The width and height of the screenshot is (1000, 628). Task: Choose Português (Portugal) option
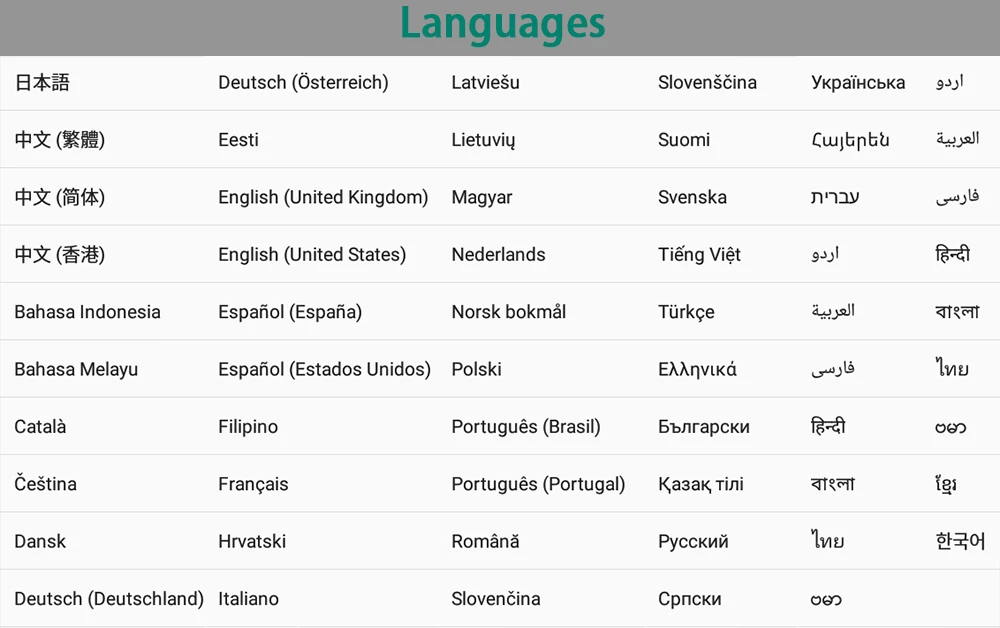538,484
